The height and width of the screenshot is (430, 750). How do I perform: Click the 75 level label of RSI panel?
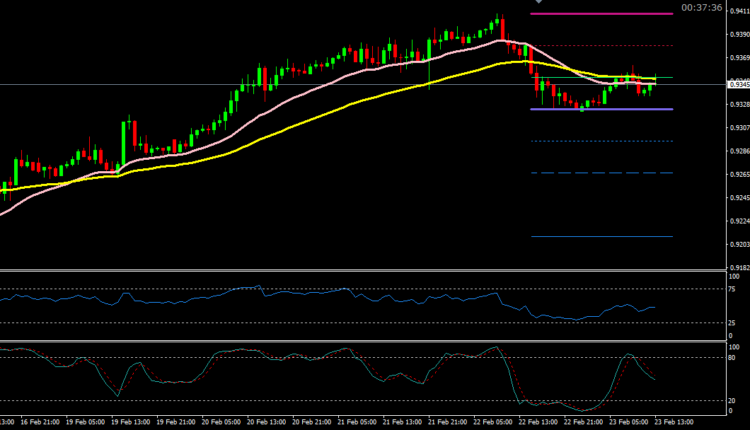pos(734,289)
